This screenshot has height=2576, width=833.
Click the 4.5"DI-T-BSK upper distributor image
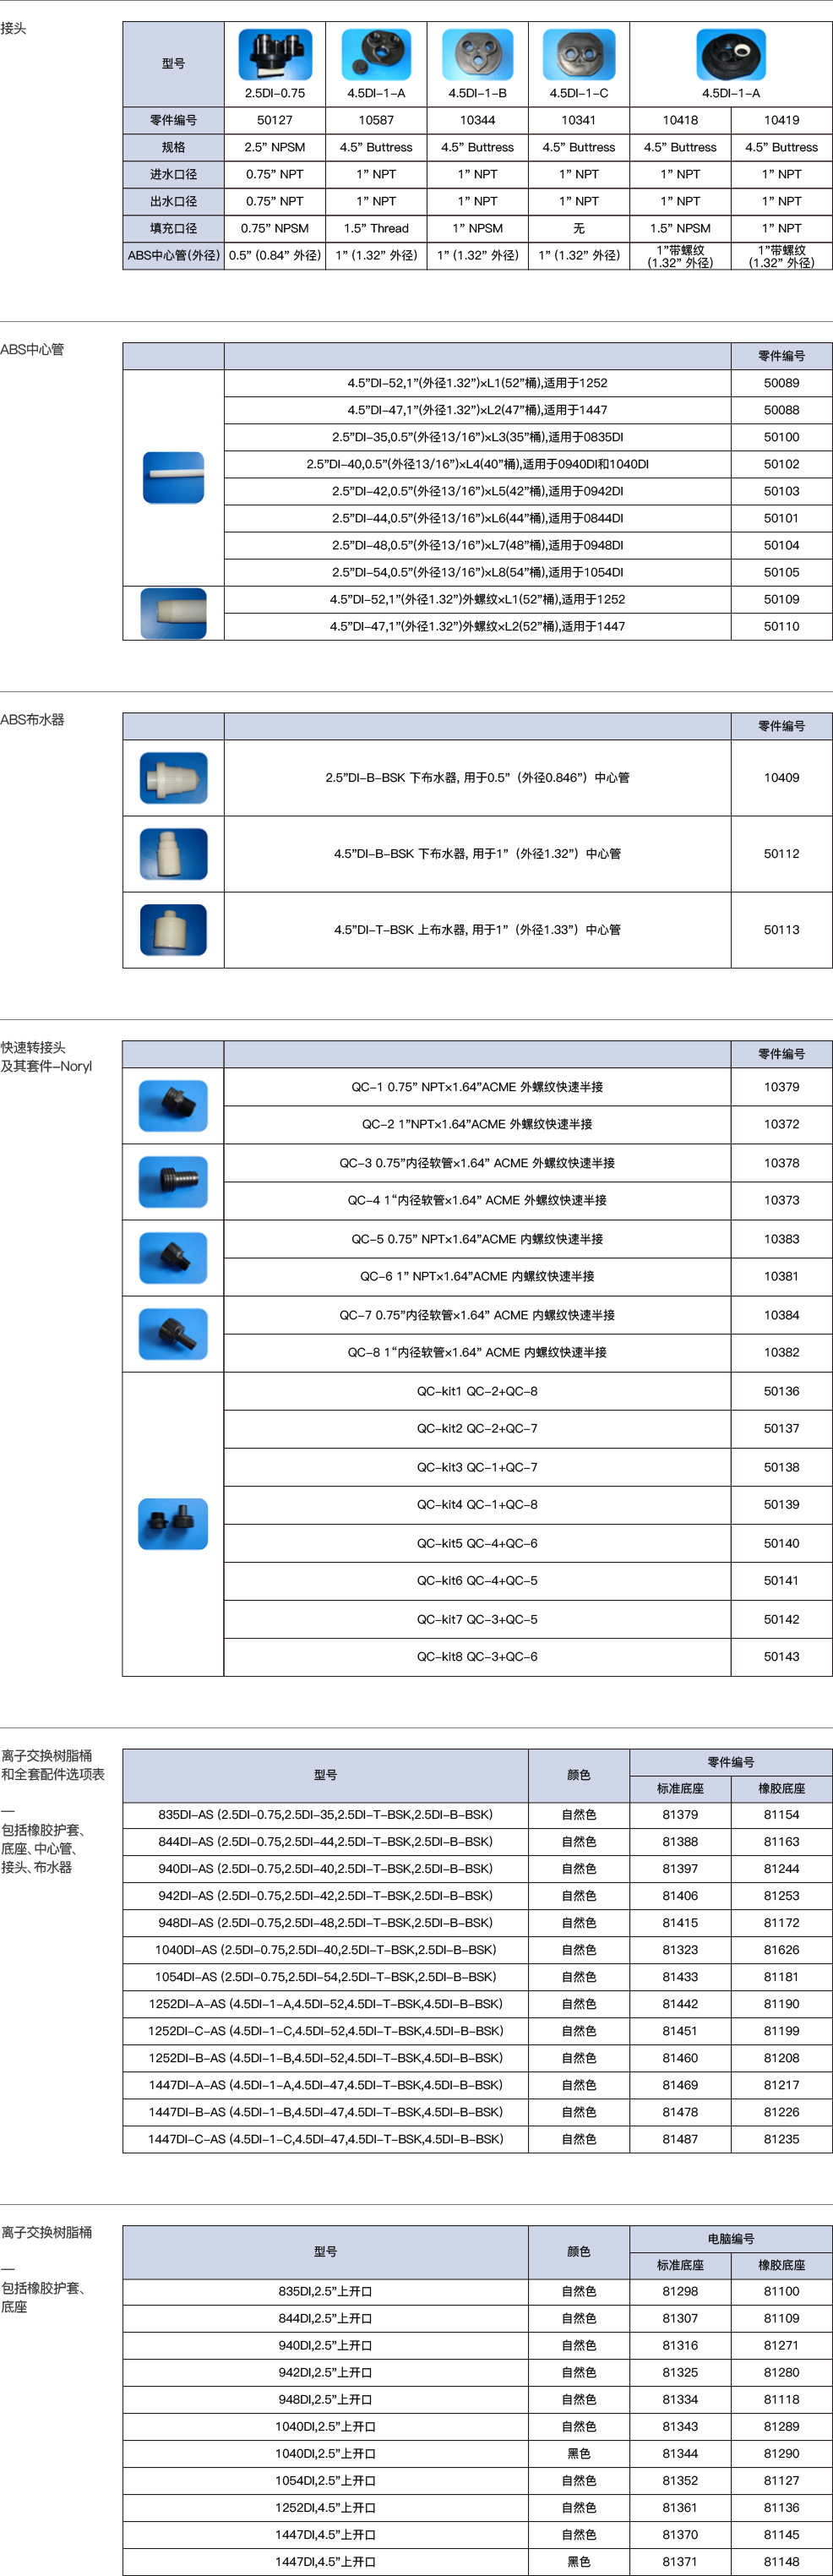point(173,929)
